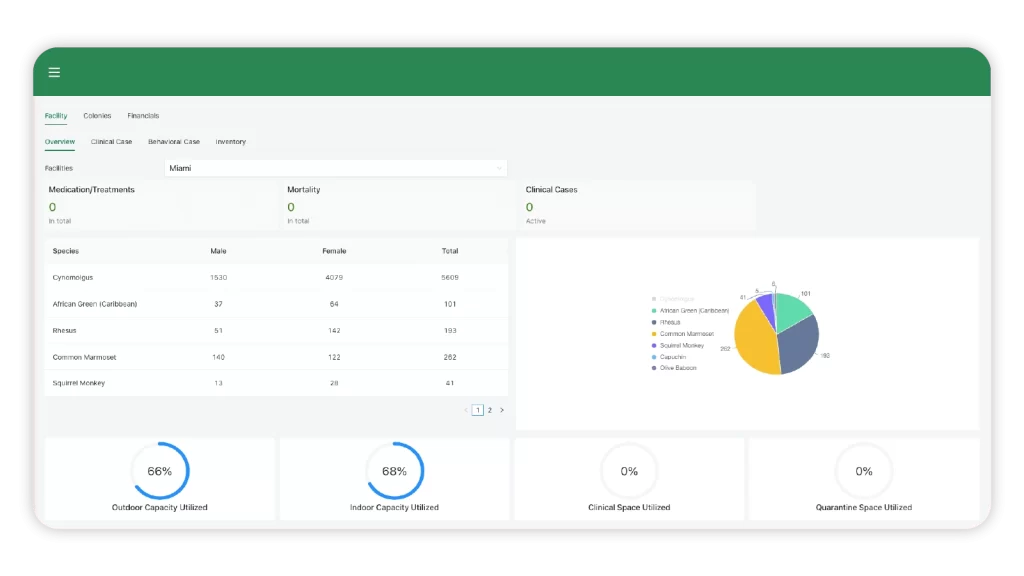Click the Clinical Space Utilized 0% gauge
This screenshot has width=1024, height=576.
[629, 471]
